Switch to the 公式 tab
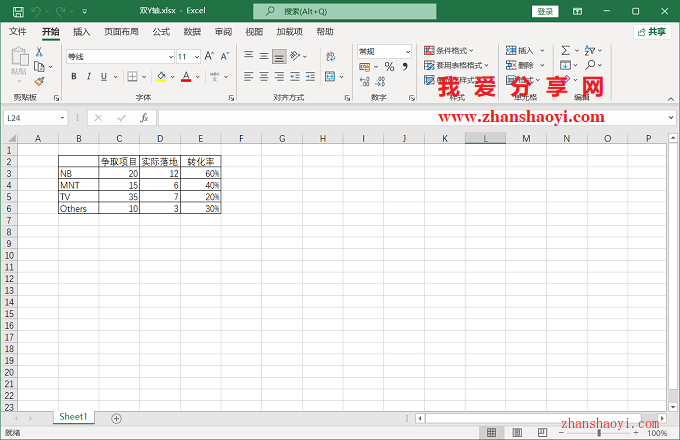This screenshot has width=680, height=440. 161,32
